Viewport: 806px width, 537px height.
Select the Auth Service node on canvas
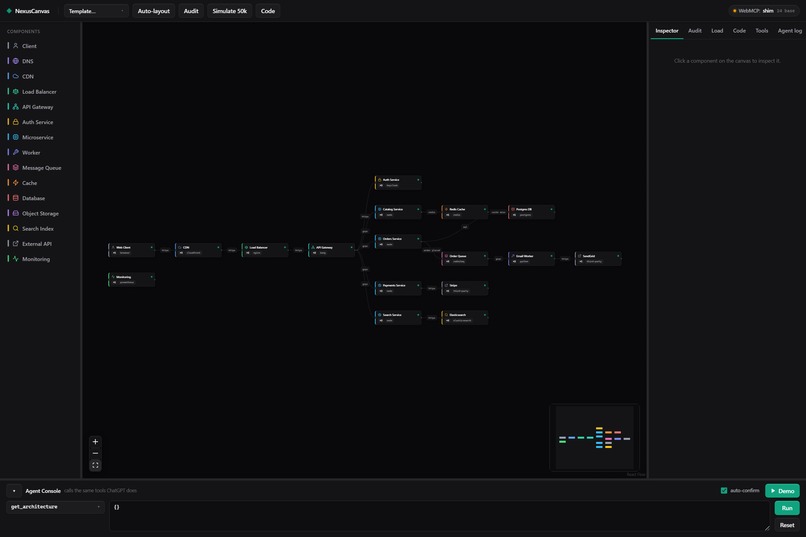(398, 182)
